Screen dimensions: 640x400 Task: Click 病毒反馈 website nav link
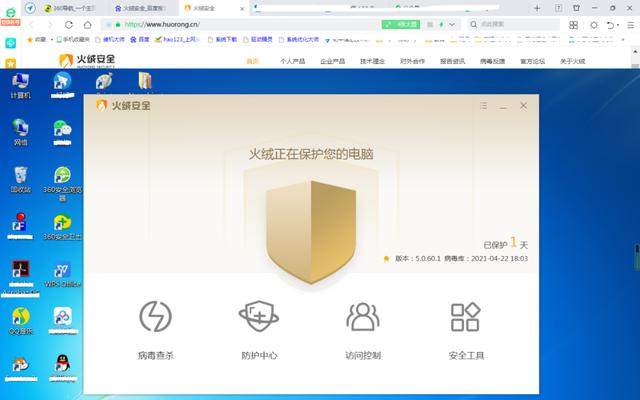[x=492, y=61]
